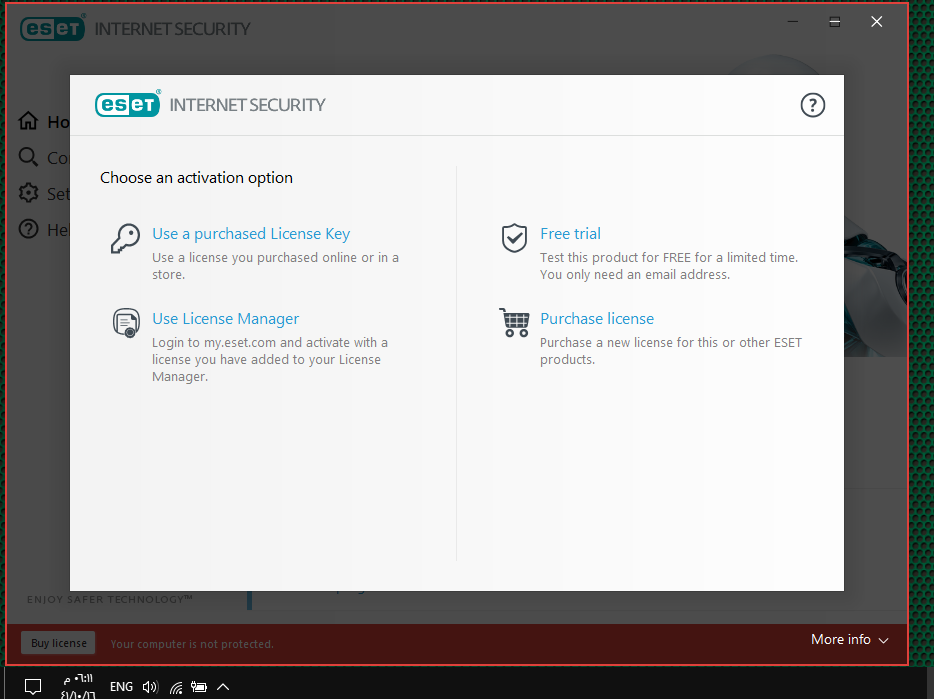The height and width of the screenshot is (699, 934).
Task: Click 'Your computer is not protected.' text
Action: (192, 644)
